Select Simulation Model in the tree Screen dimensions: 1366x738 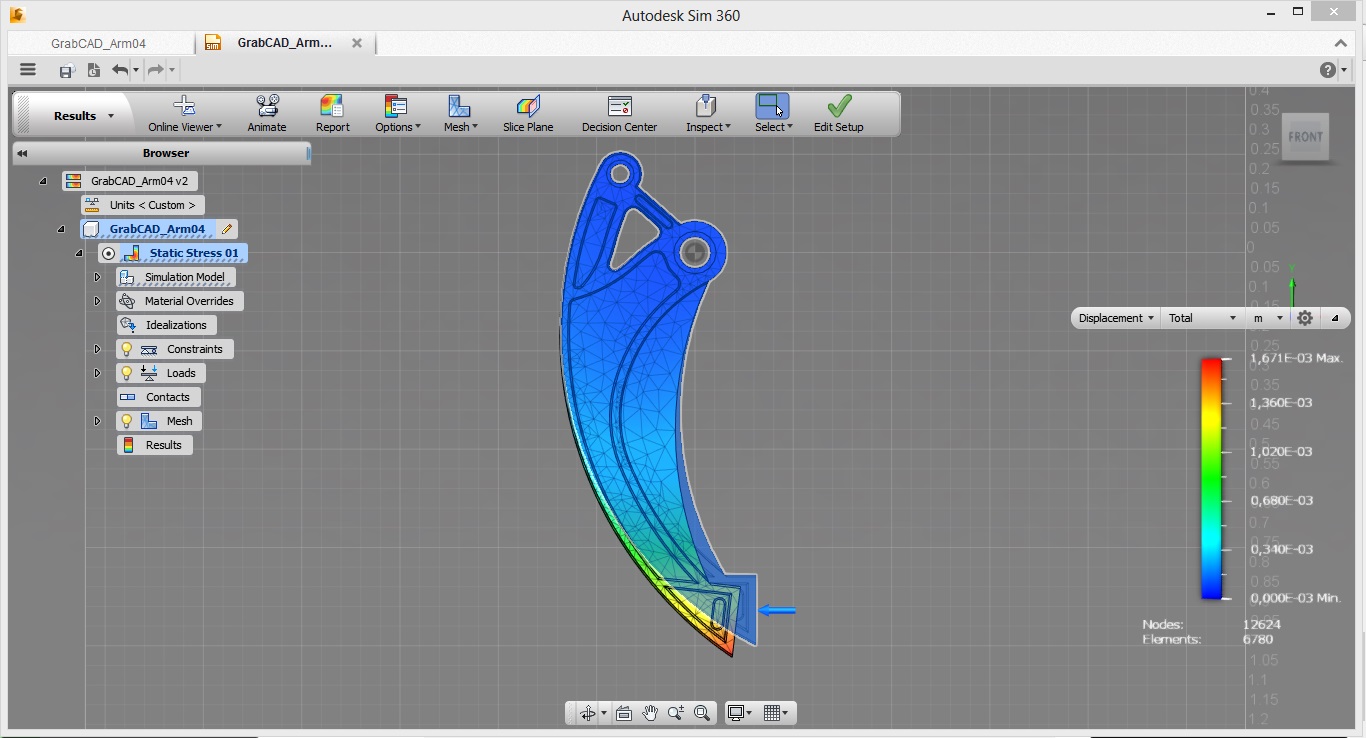pos(176,277)
